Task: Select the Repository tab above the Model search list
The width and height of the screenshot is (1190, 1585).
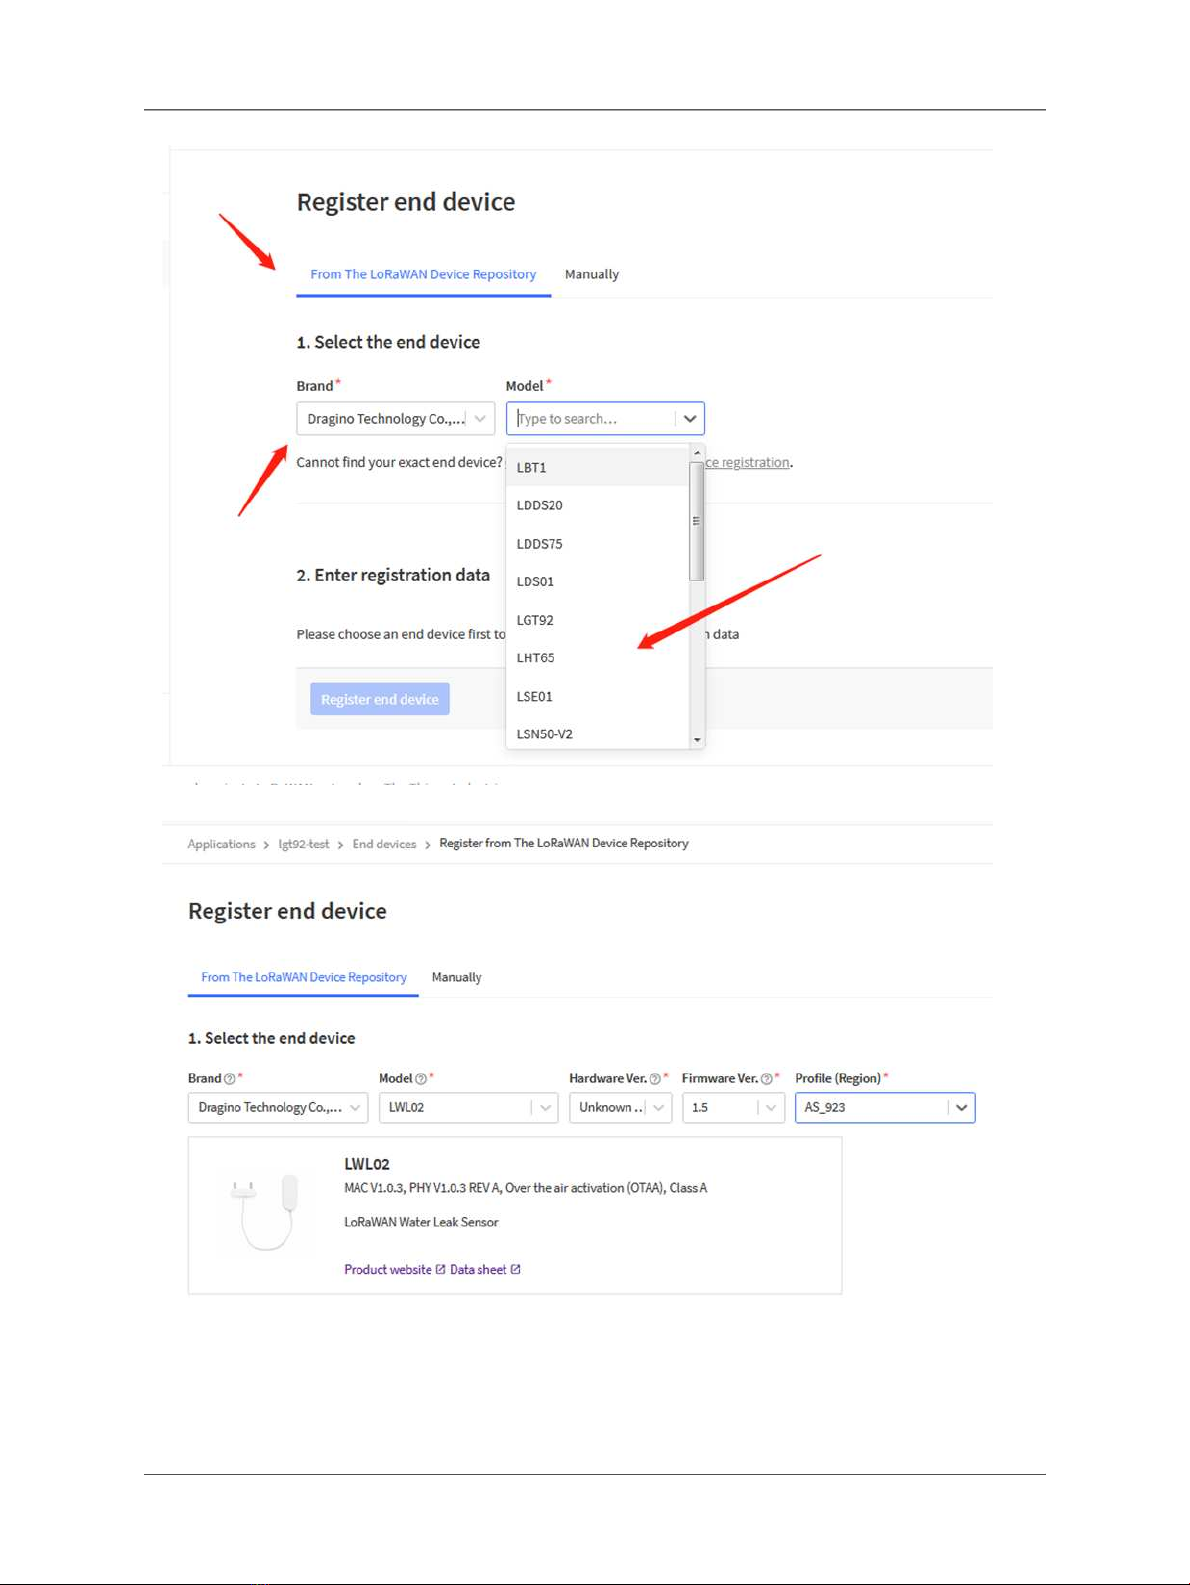Action: point(423,274)
